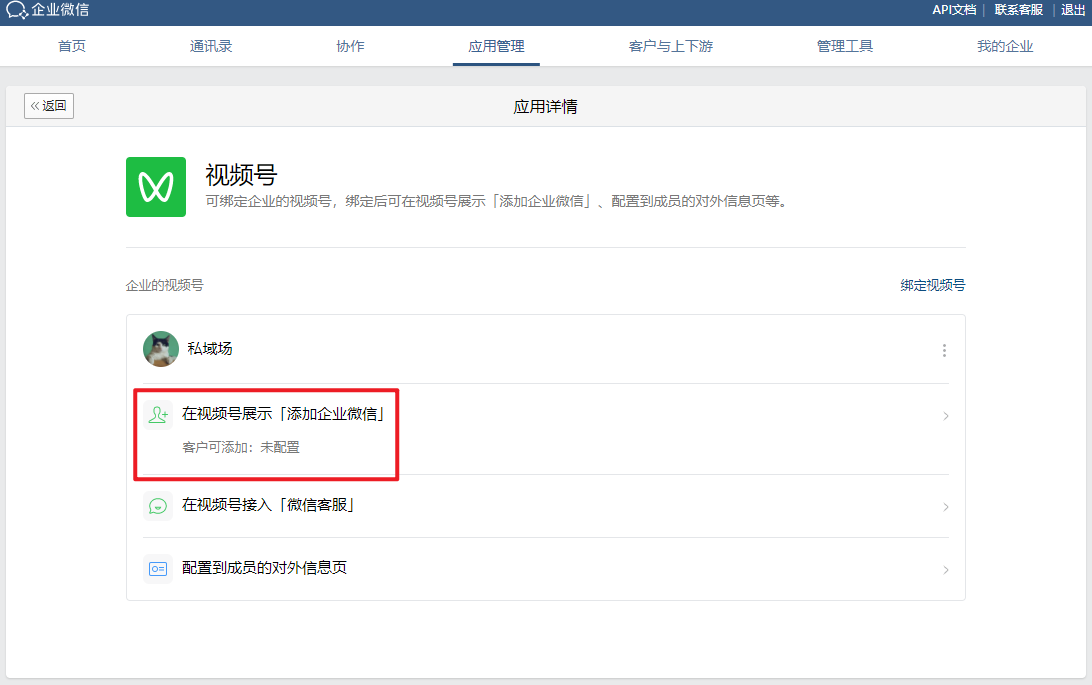Click the 应用详情 page heading
Screen dimensions: 1092x685
pos(545,107)
